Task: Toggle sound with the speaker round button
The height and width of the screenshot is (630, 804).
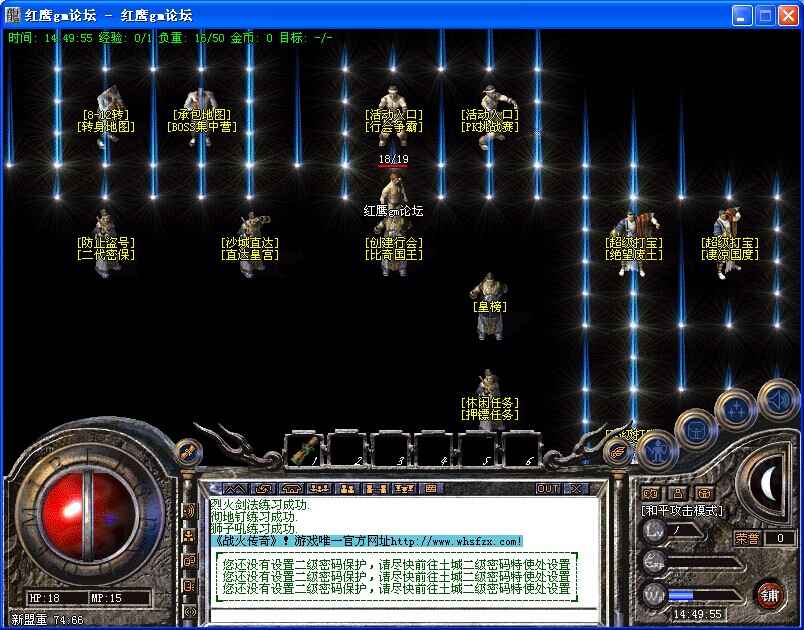Action: coord(777,398)
